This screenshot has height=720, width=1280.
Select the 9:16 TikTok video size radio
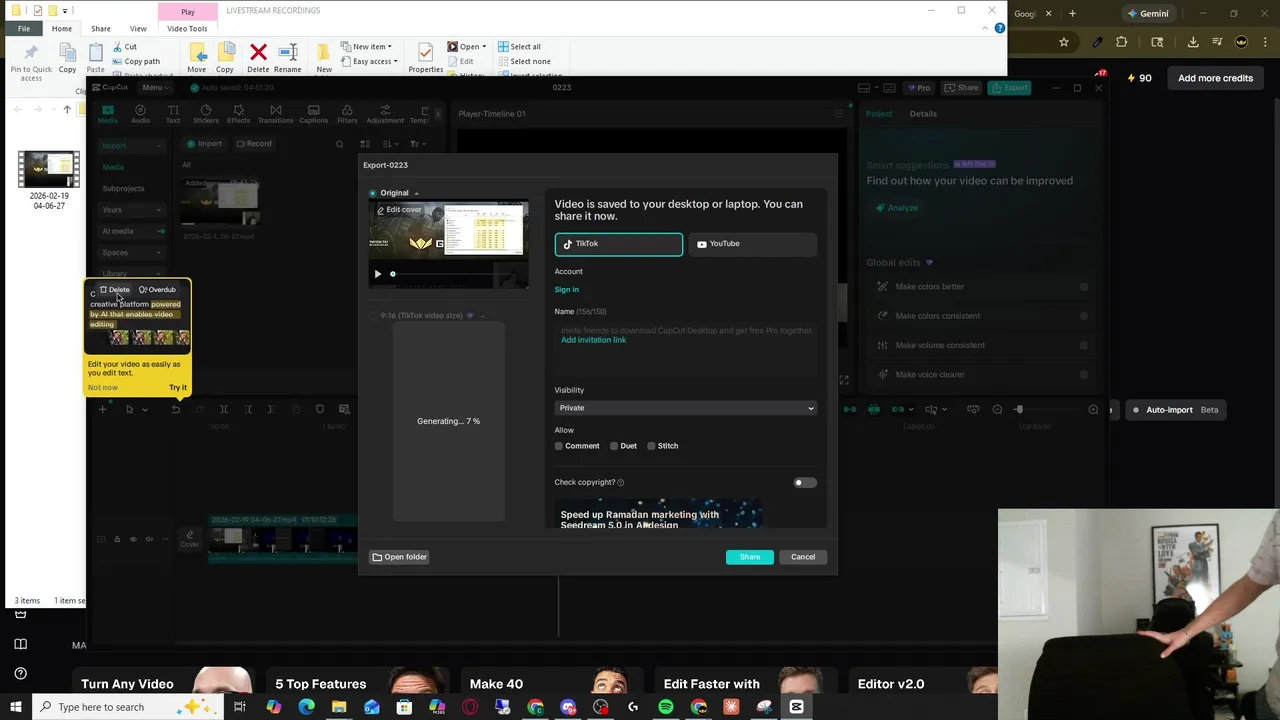coord(373,316)
